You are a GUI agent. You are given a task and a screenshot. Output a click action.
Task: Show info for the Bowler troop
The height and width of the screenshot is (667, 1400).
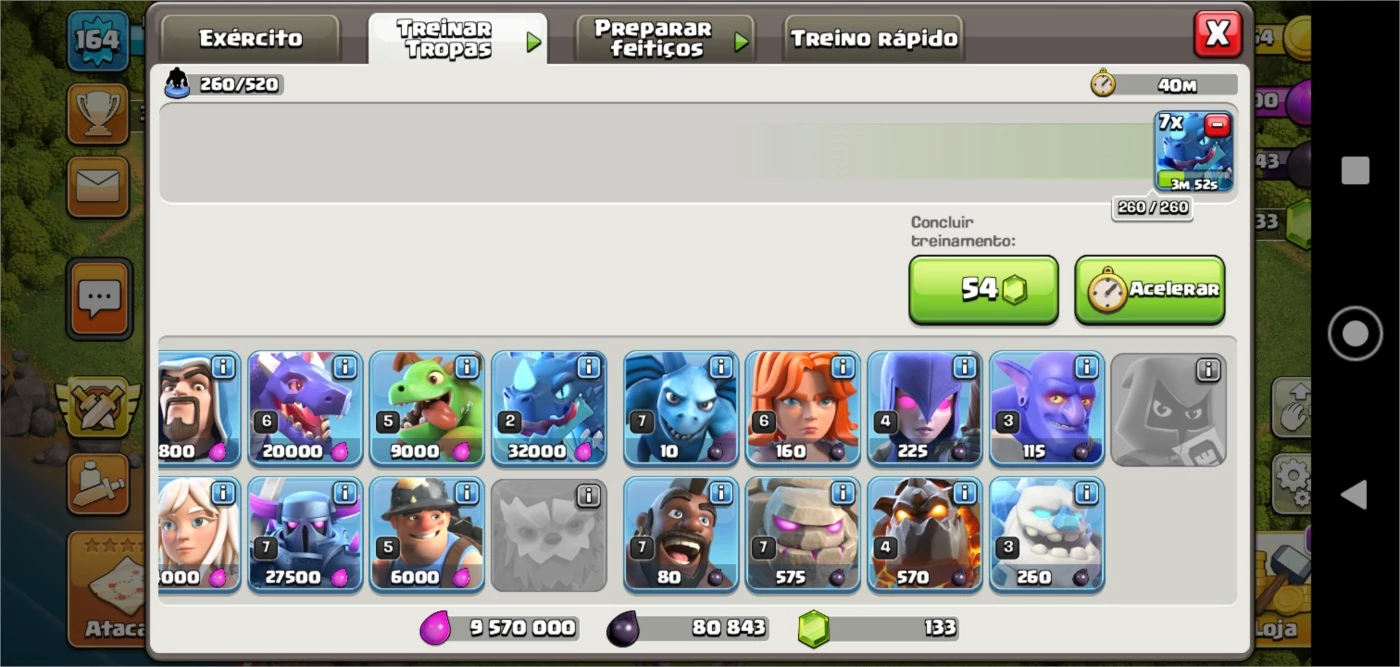[1086, 367]
